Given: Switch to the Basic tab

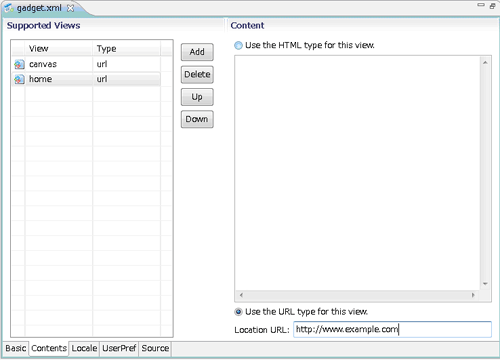Looking at the screenshot, I should pyautogui.click(x=16, y=348).
